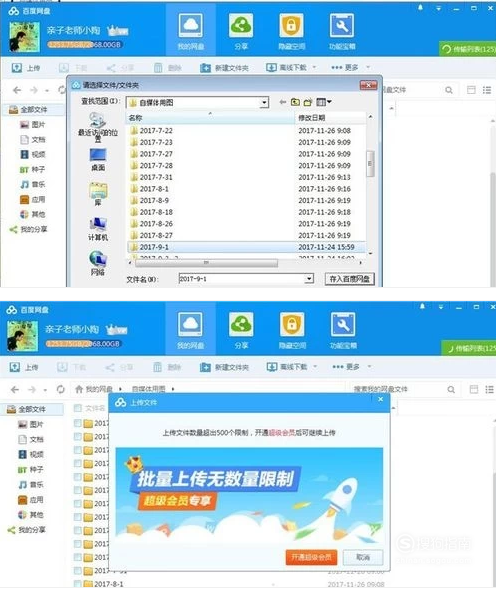Screen dimensions: 496x590
Task: Switch to 分享 tab in window with 上传文件 dialog
Action: coord(241,330)
